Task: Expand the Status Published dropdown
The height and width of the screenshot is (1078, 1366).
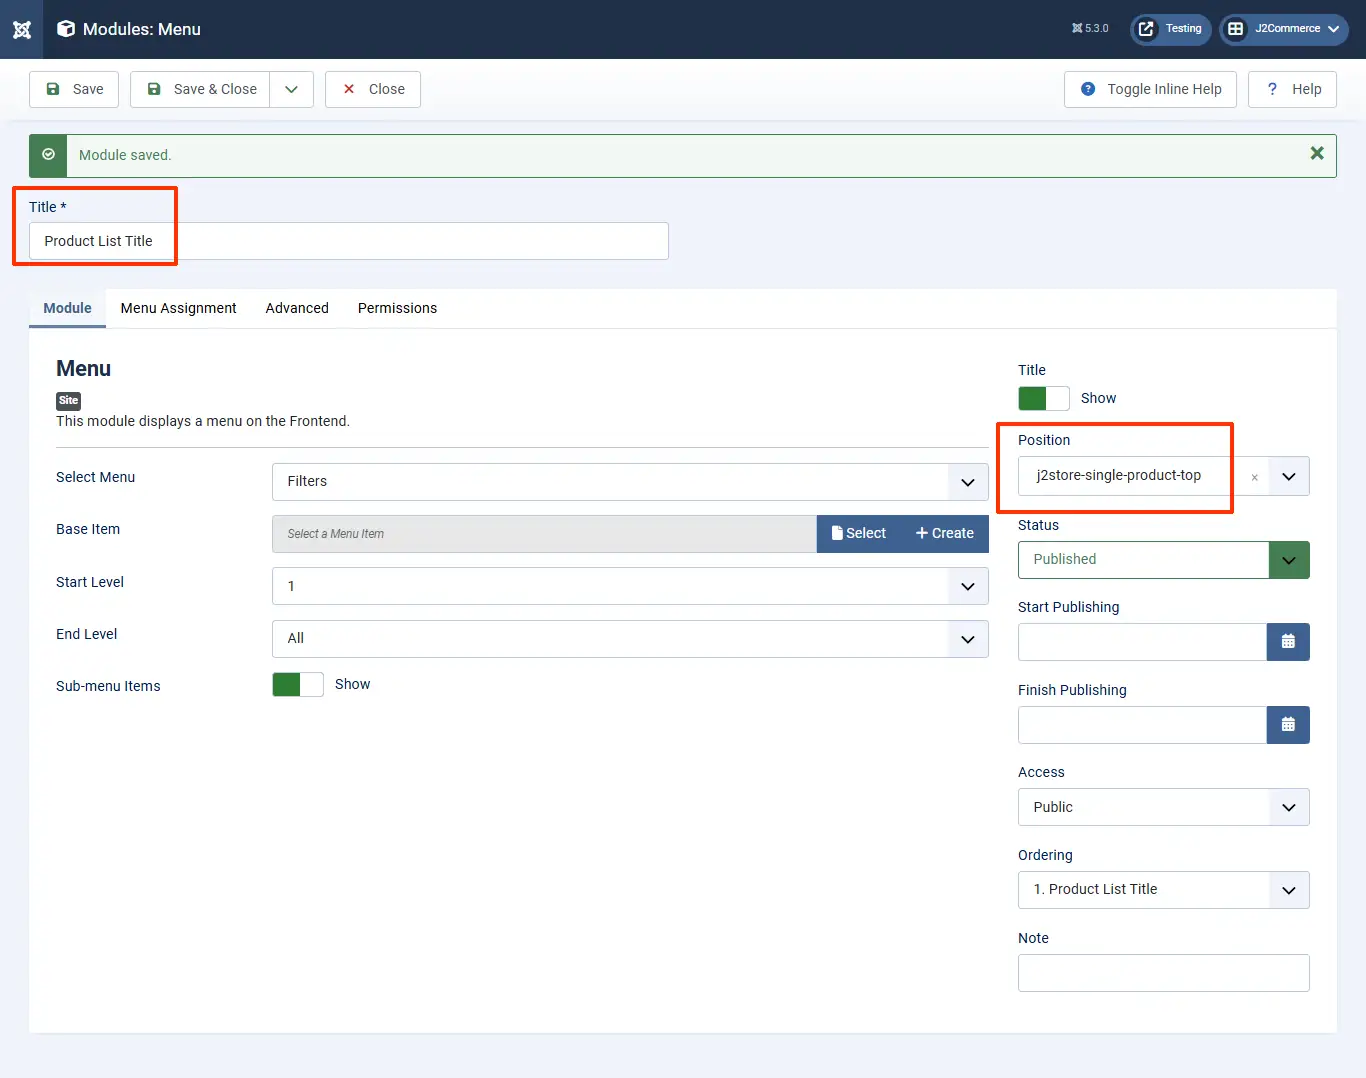Action: tap(1288, 560)
